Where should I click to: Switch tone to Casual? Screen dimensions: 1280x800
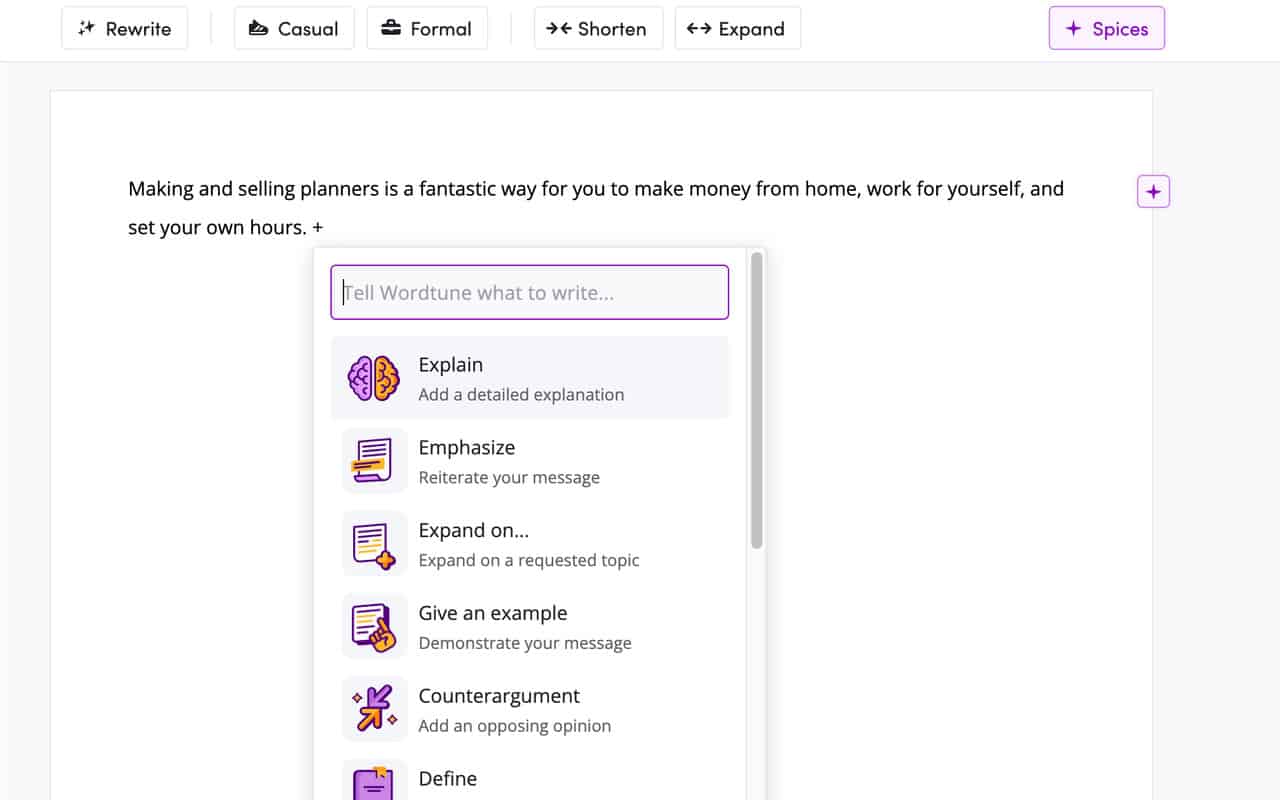293,29
